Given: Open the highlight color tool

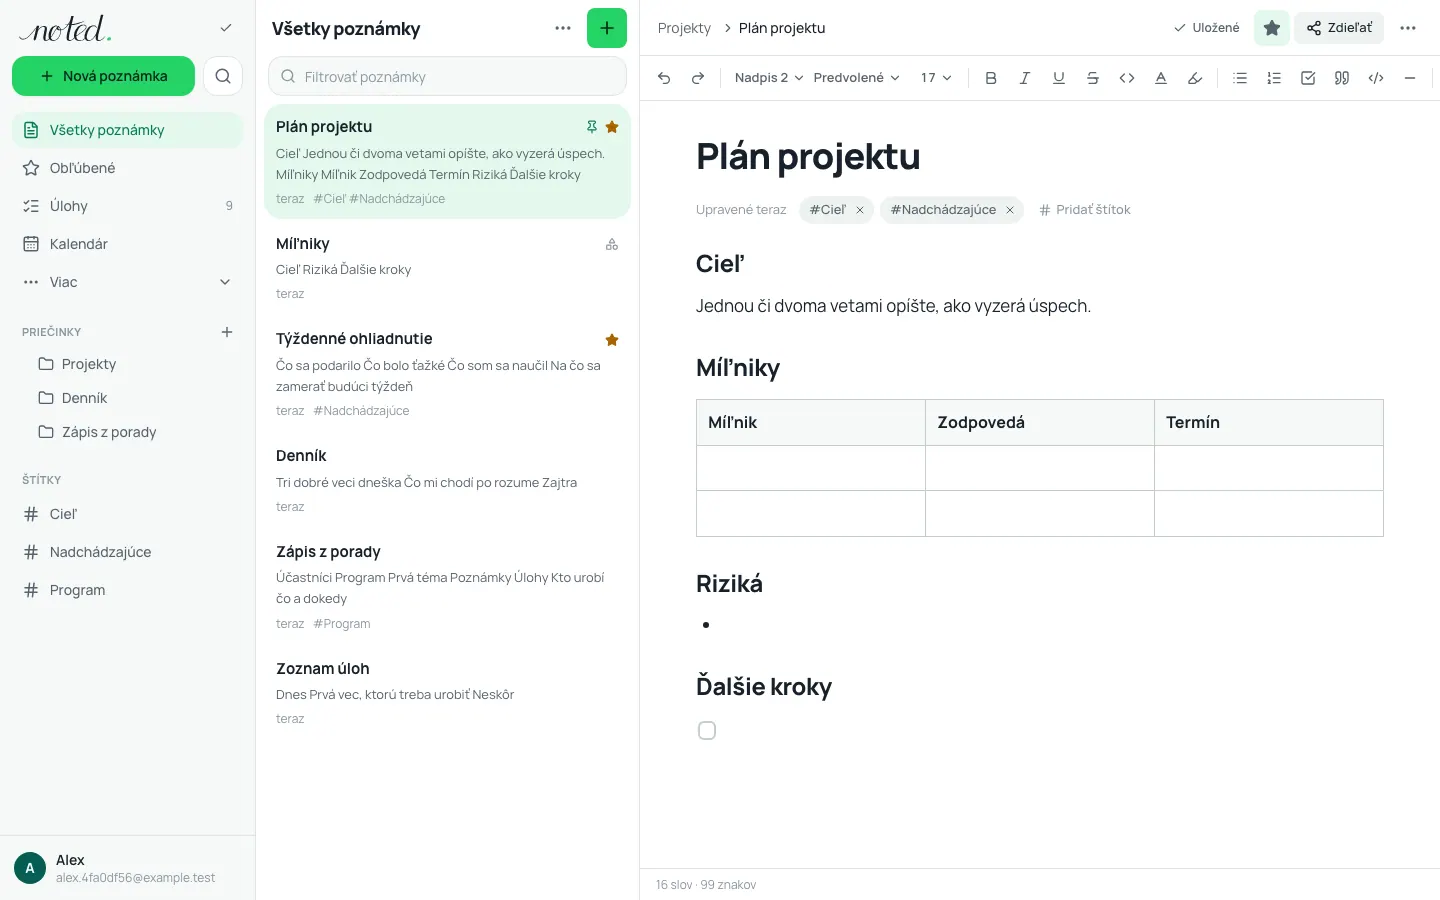Looking at the screenshot, I should coord(1195,78).
